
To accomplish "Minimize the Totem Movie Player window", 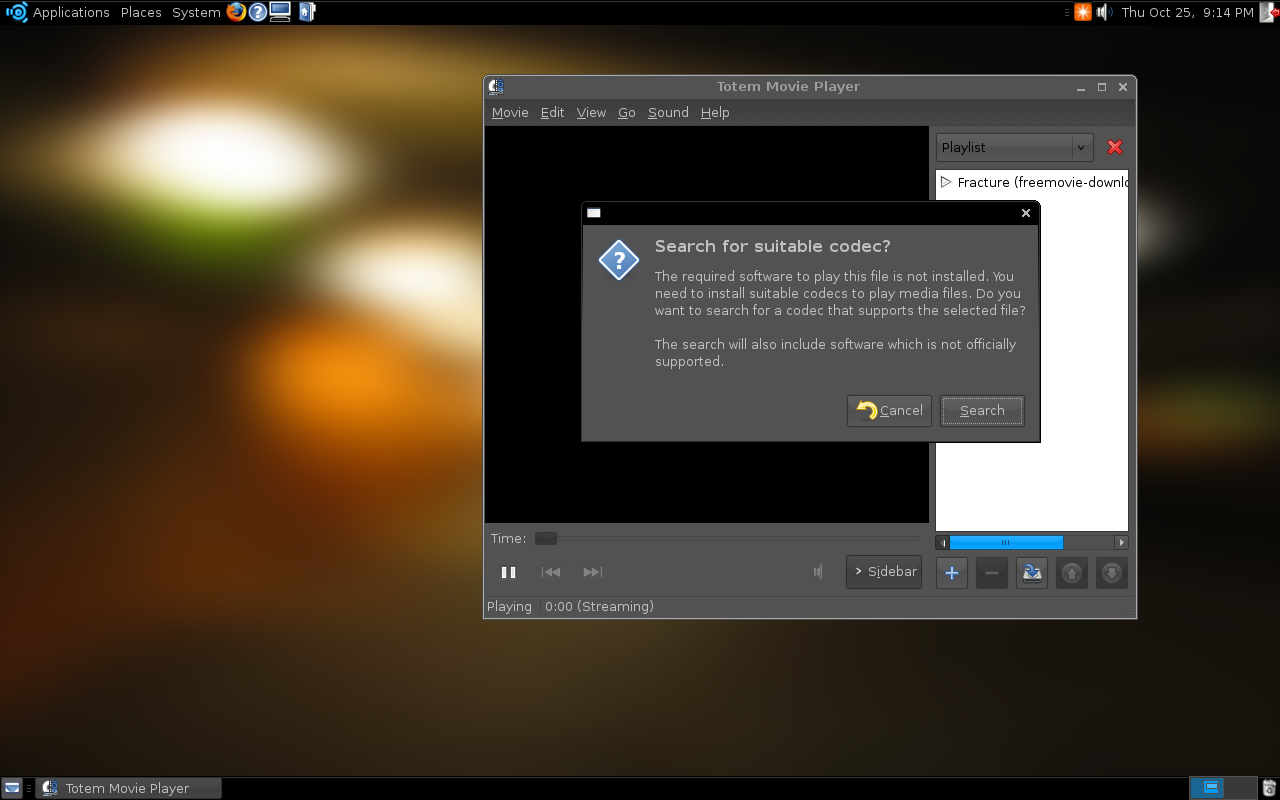I will (1082, 87).
